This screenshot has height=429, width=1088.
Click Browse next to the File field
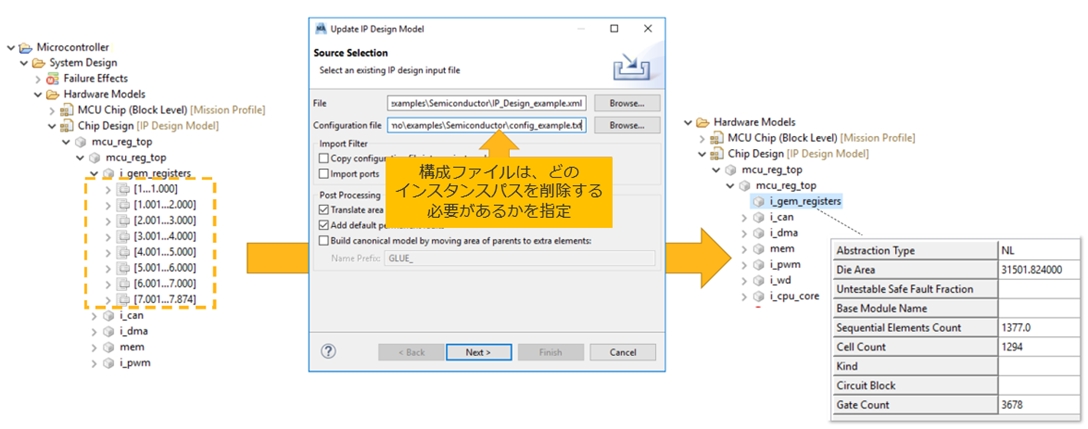(627, 103)
